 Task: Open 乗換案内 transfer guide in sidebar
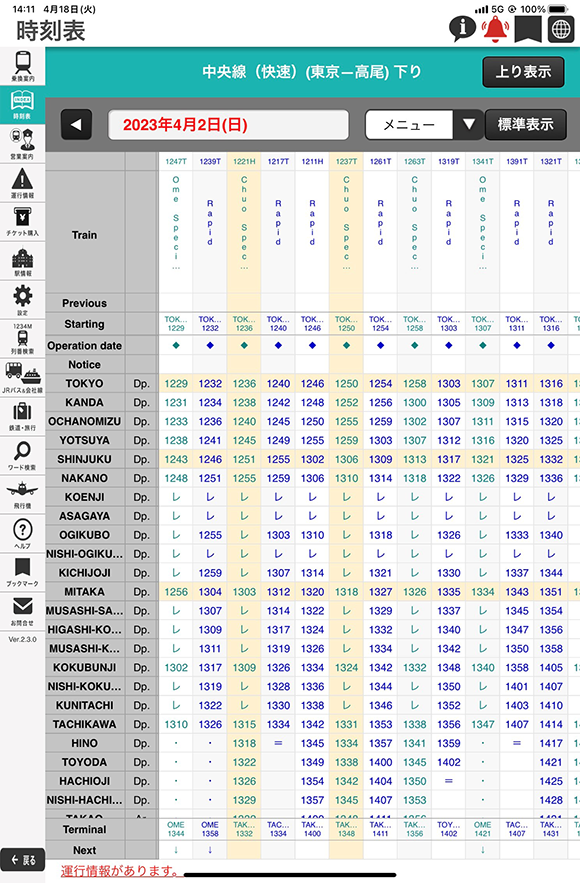click(x=23, y=66)
